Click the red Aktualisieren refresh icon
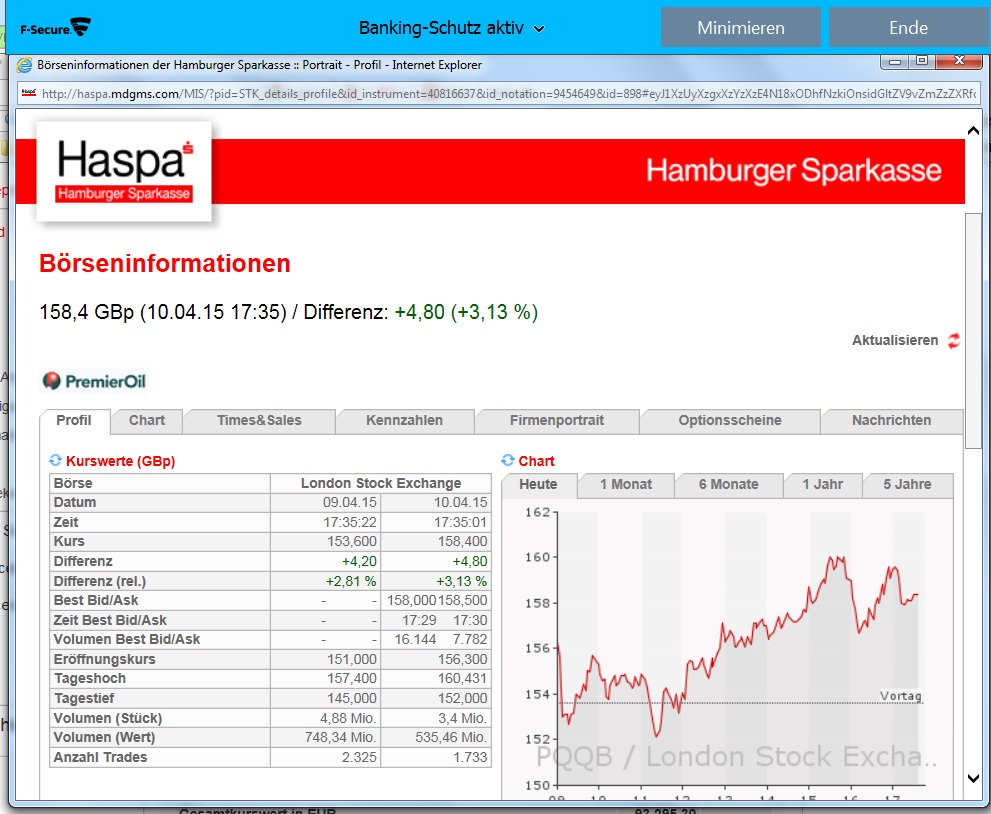The width and height of the screenshot is (991, 814). [x=953, y=341]
